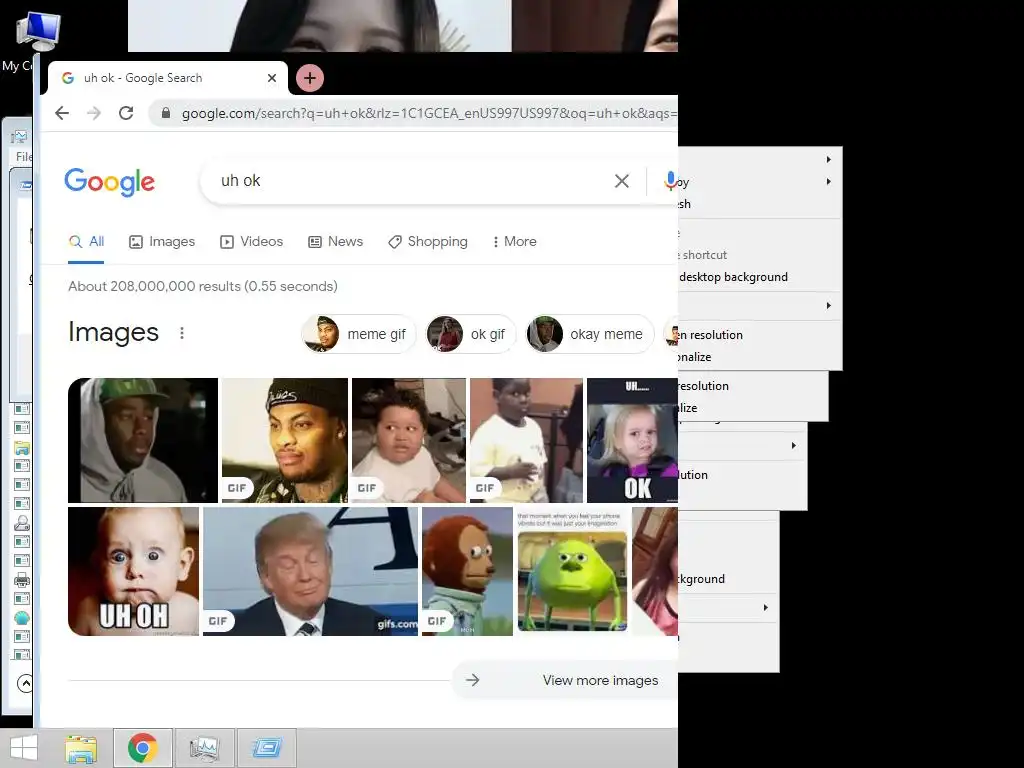Click the magnifier icon in left background window
The height and width of the screenshot is (768, 1024).
(x=22, y=522)
